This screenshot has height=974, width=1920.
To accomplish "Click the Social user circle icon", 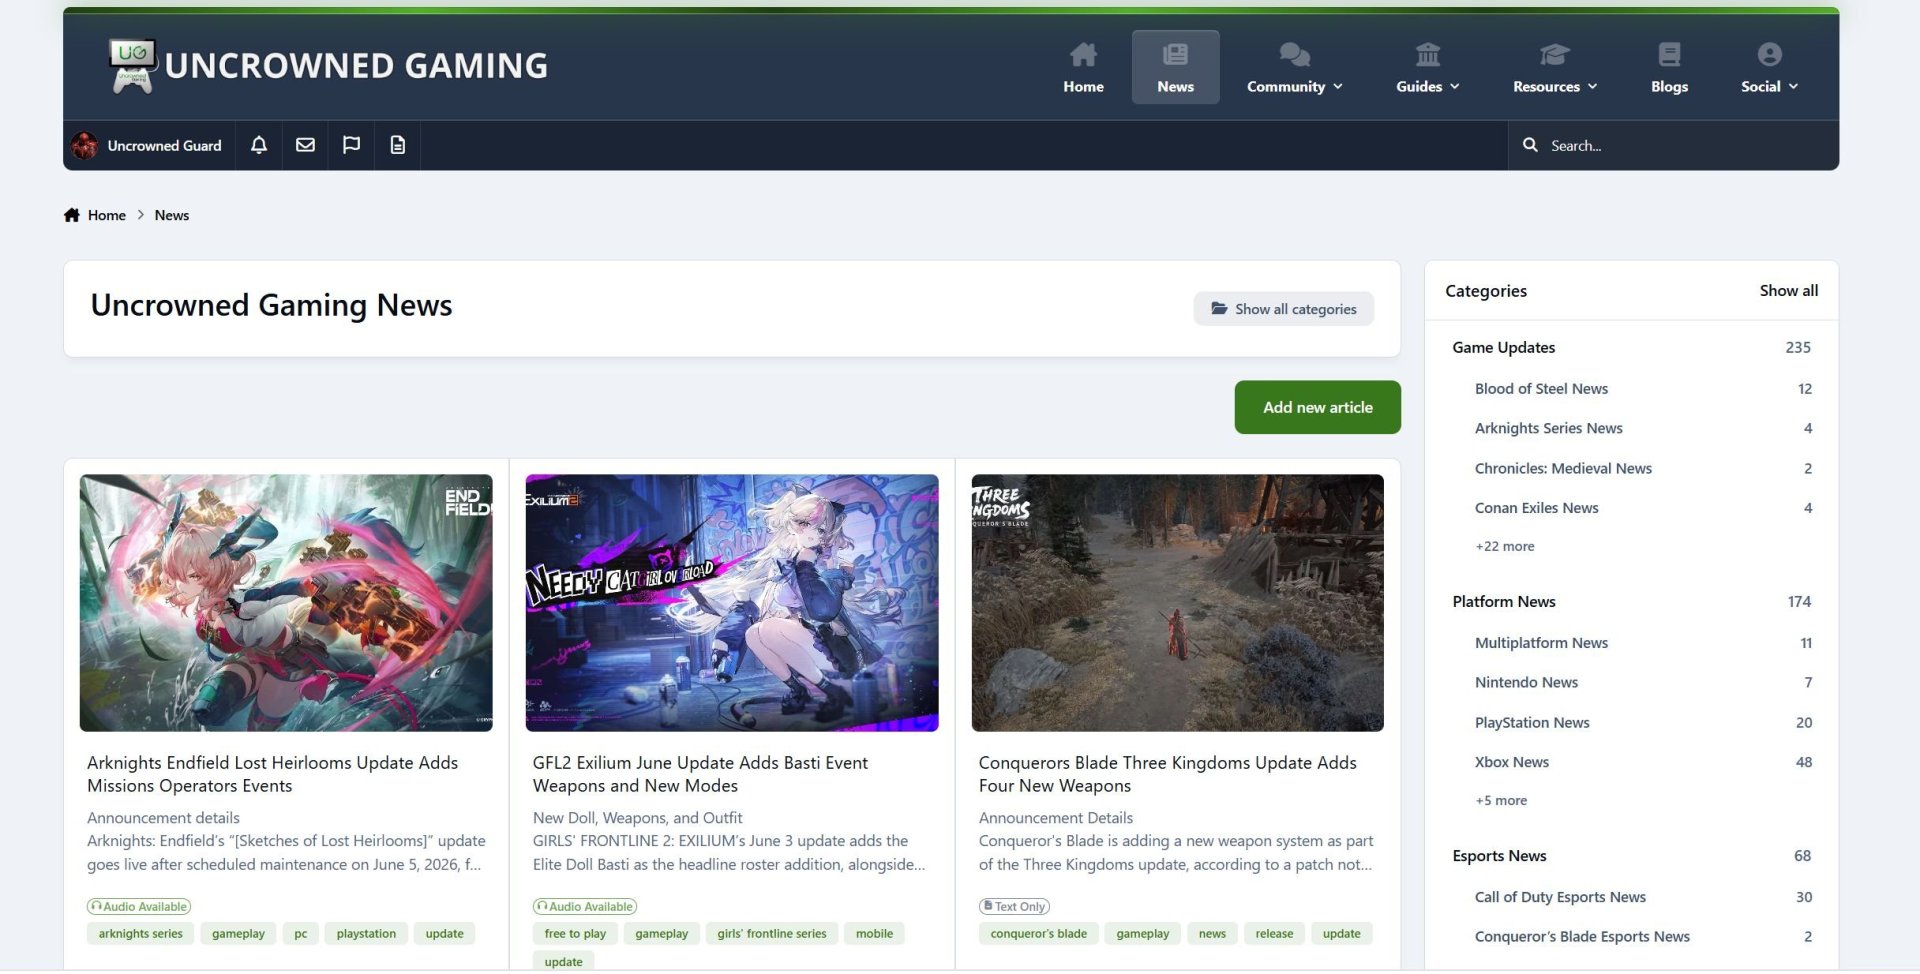I will [x=1769, y=54].
